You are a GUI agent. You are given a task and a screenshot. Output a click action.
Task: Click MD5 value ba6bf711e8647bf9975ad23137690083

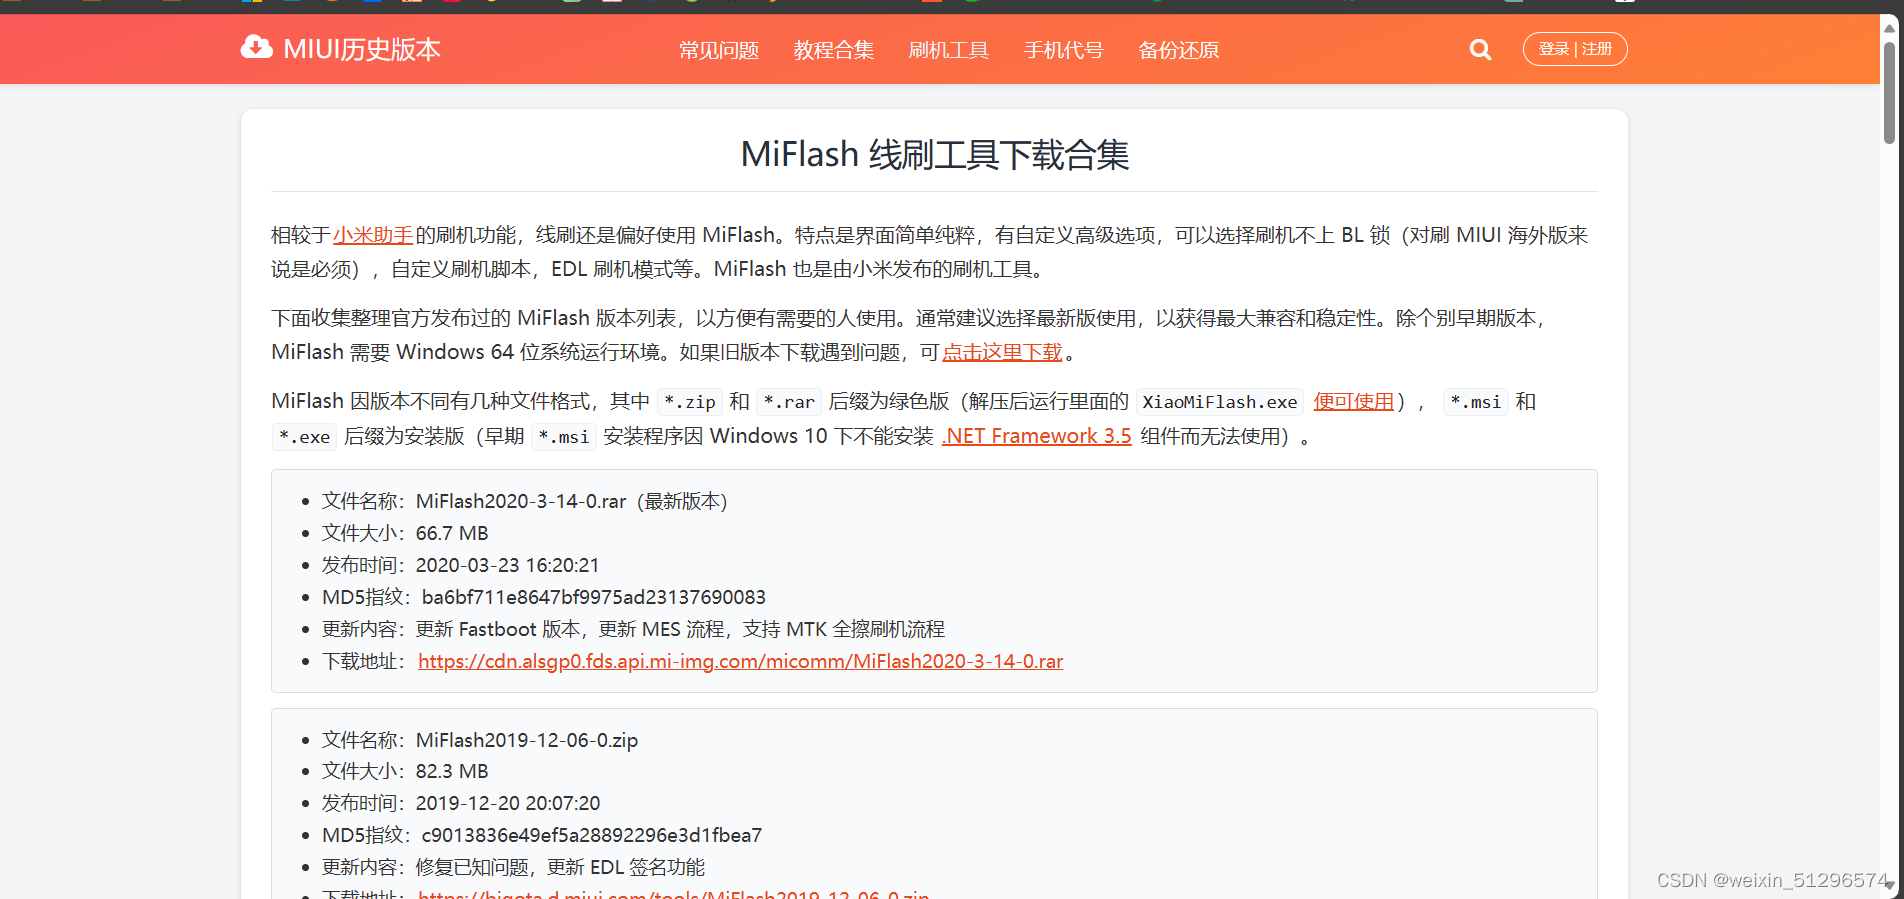coord(594,597)
